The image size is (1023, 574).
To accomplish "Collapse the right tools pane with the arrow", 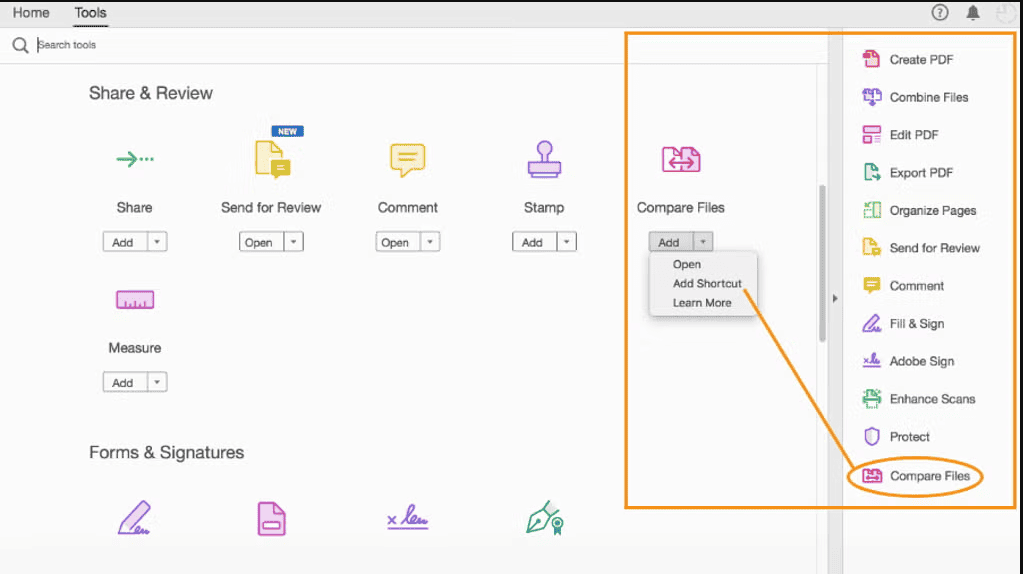I will point(835,298).
